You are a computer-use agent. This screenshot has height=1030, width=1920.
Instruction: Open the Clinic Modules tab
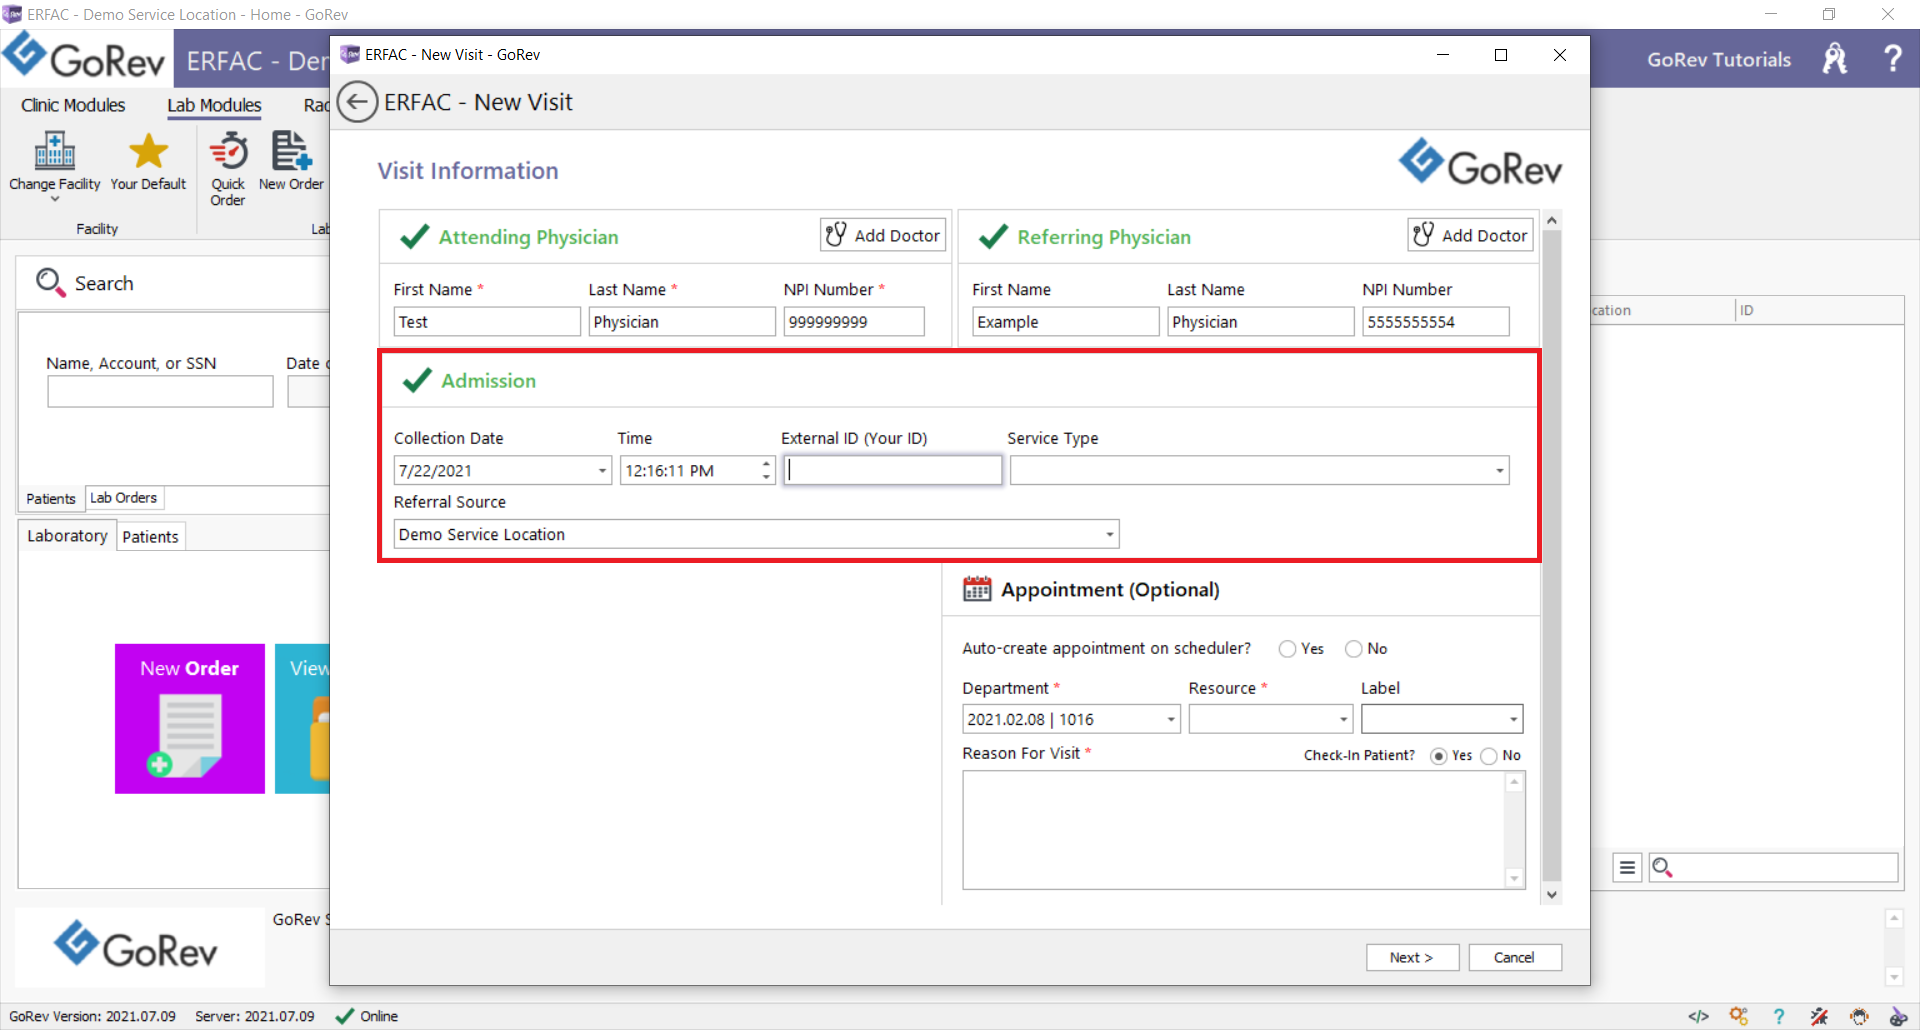73,105
